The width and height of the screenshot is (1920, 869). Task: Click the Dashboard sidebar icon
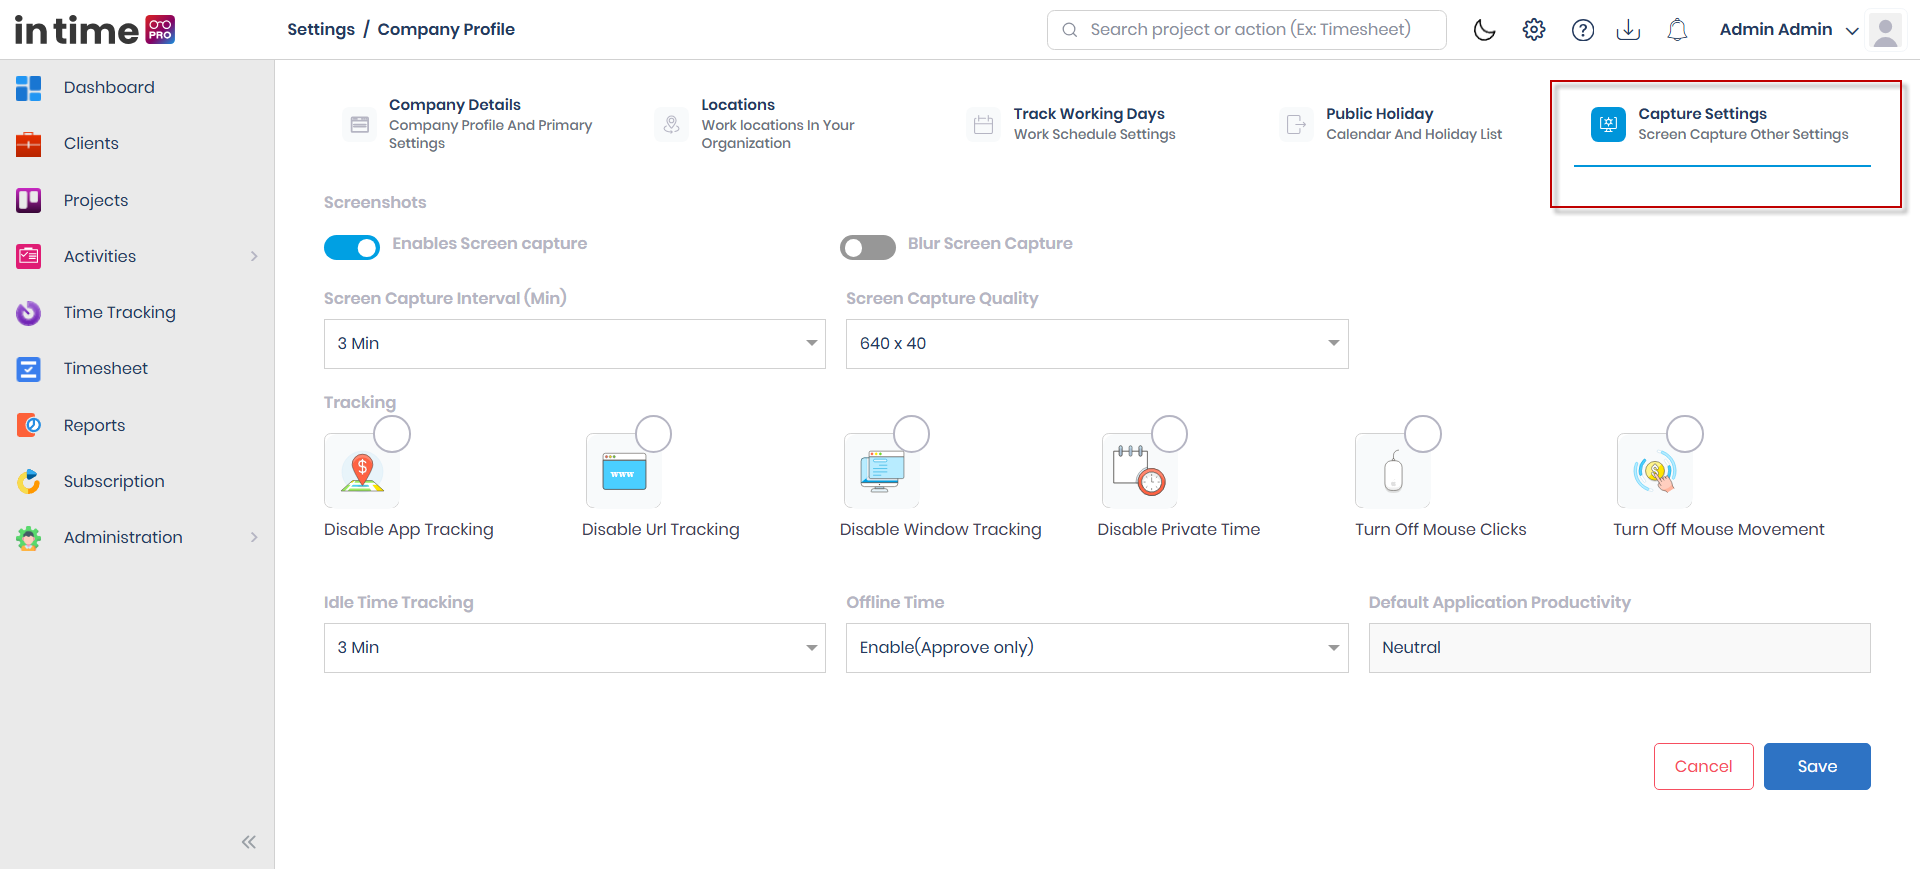pyautogui.click(x=29, y=88)
